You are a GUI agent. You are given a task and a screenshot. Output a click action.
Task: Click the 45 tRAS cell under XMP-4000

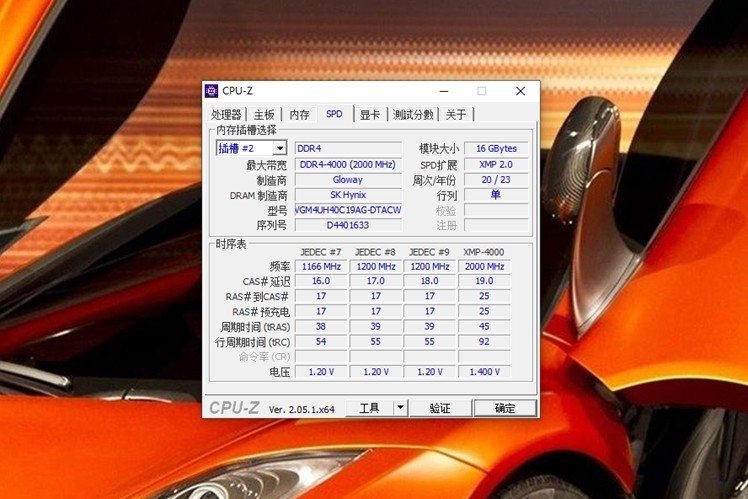(484, 327)
